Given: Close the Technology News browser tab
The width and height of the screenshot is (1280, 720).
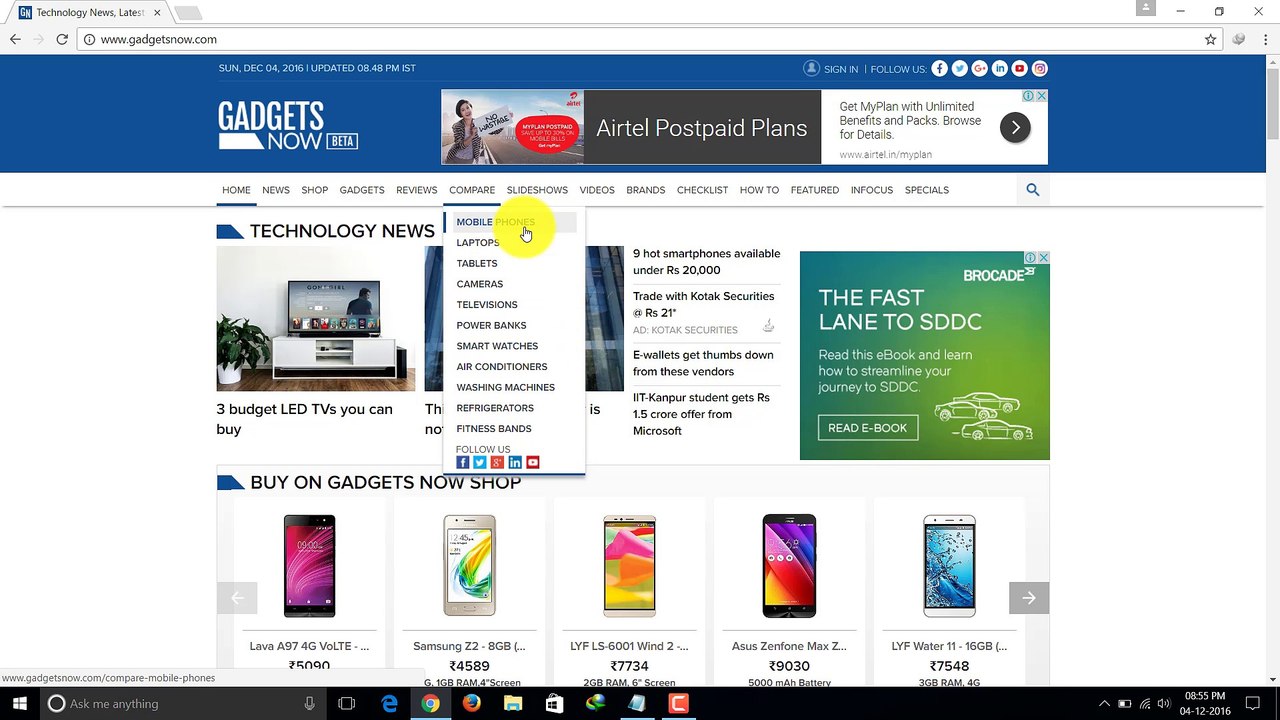Looking at the screenshot, I should click(x=157, y=13).
